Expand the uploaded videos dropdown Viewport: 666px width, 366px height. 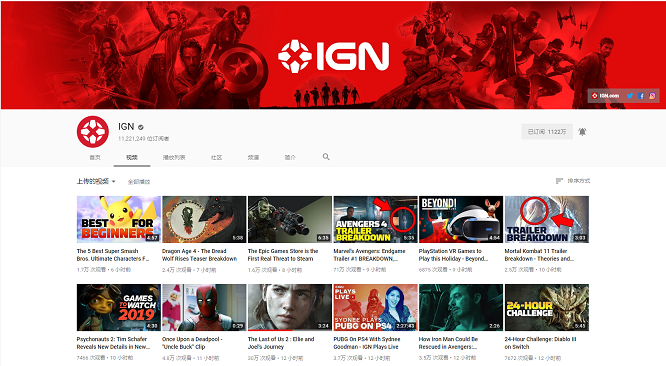[96, 181]
